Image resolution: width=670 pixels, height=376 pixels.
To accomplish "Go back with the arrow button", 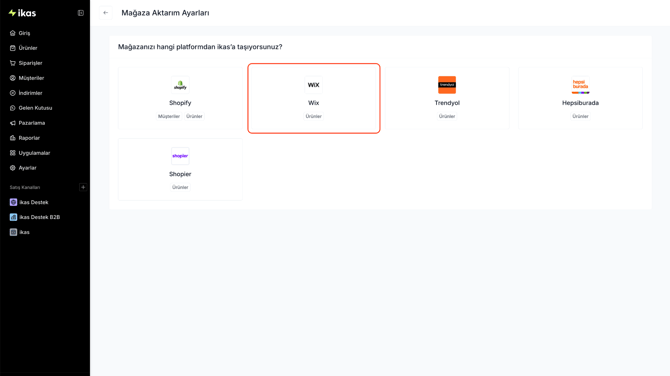I will tap(106, 13).
